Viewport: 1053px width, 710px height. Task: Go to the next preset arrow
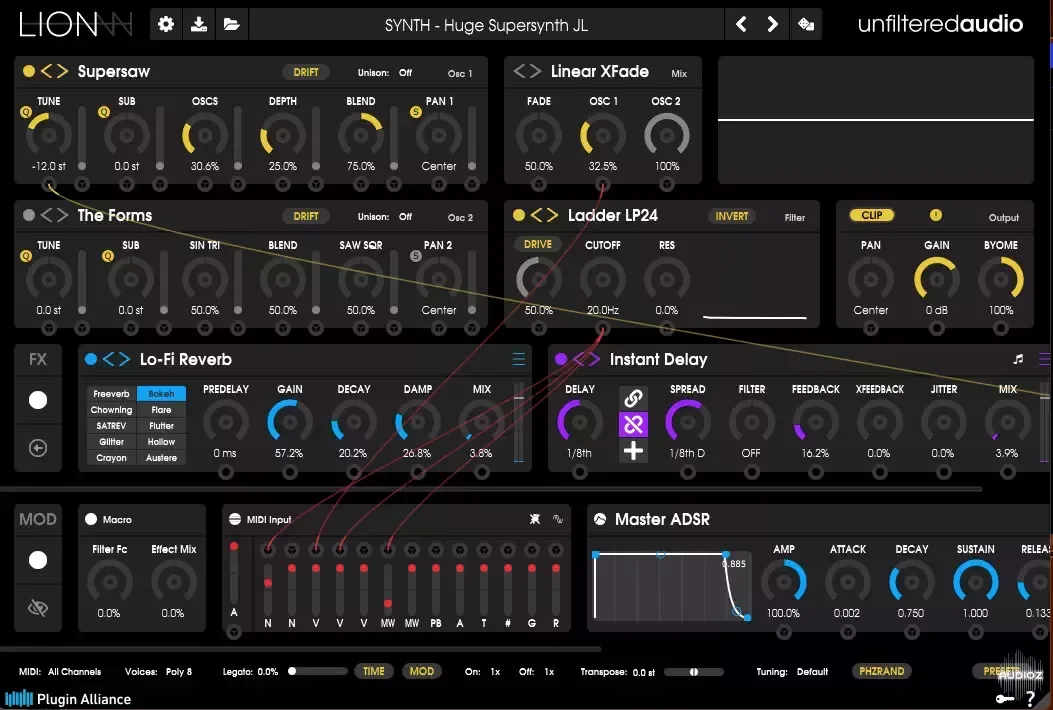click(772, 25)
